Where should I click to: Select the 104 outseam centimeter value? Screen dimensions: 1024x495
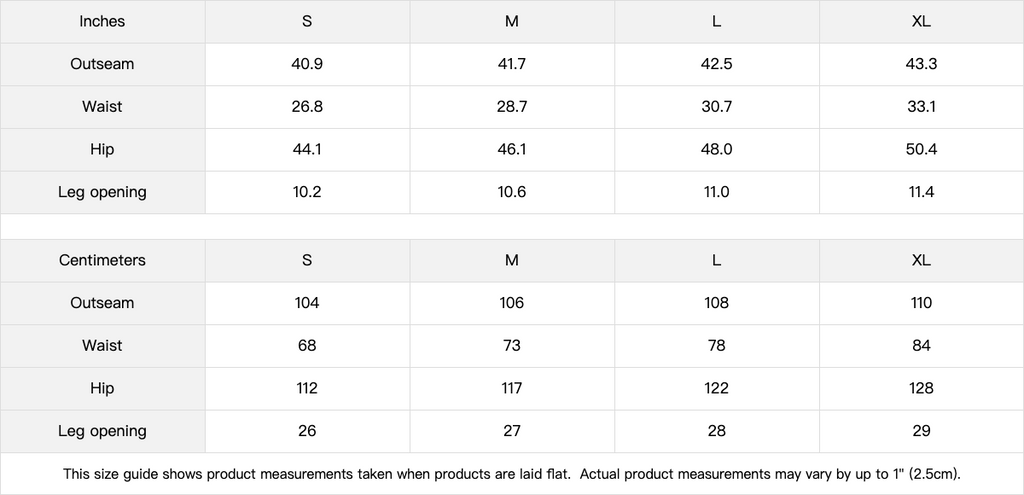[x=307, y=303]
